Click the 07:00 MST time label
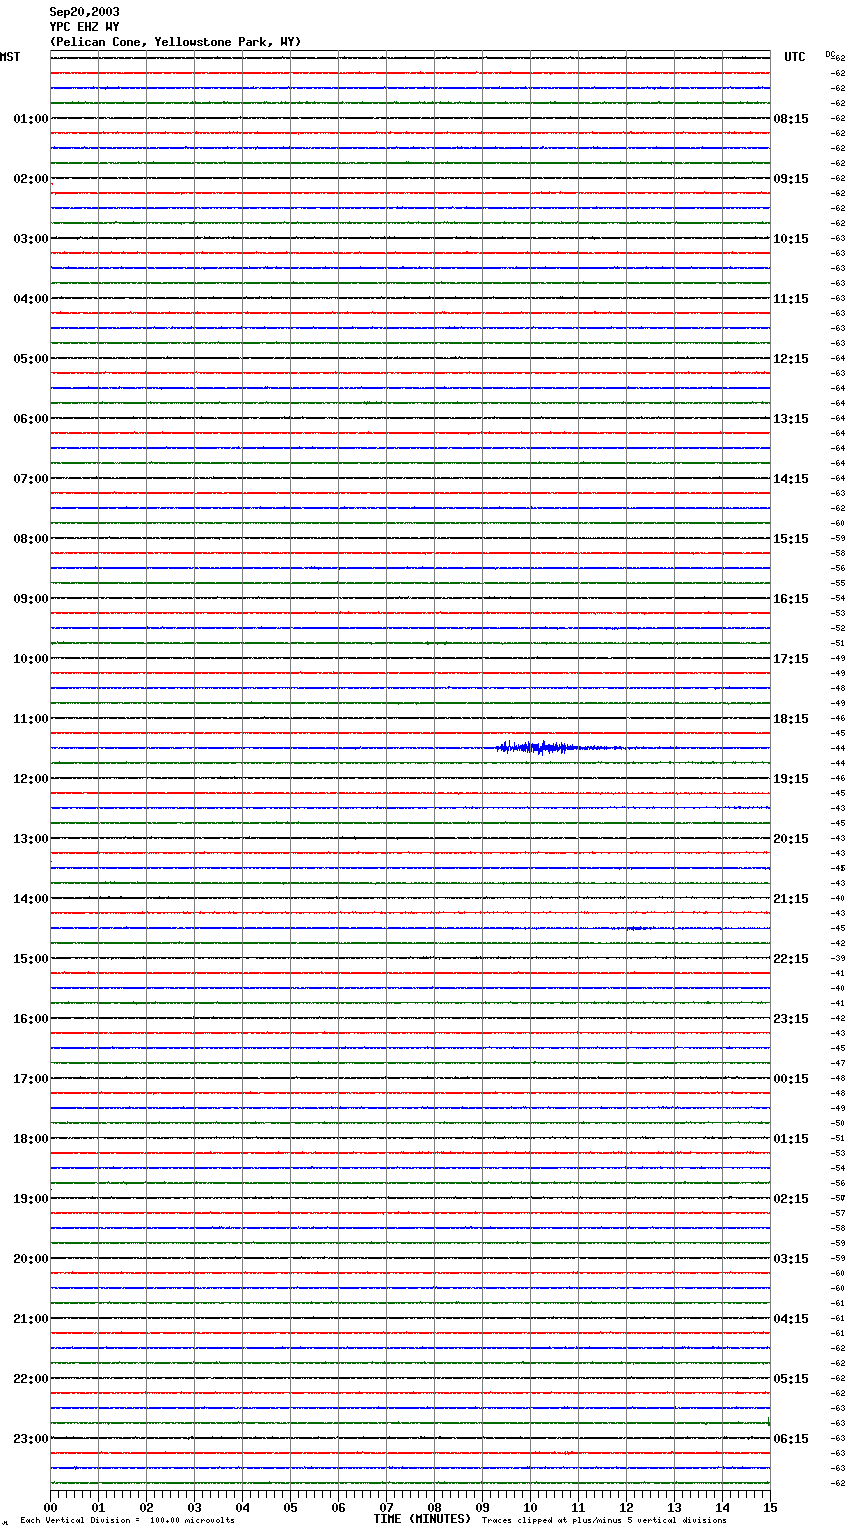This screenshot has height=1534, width=850. tap(30, 479)
